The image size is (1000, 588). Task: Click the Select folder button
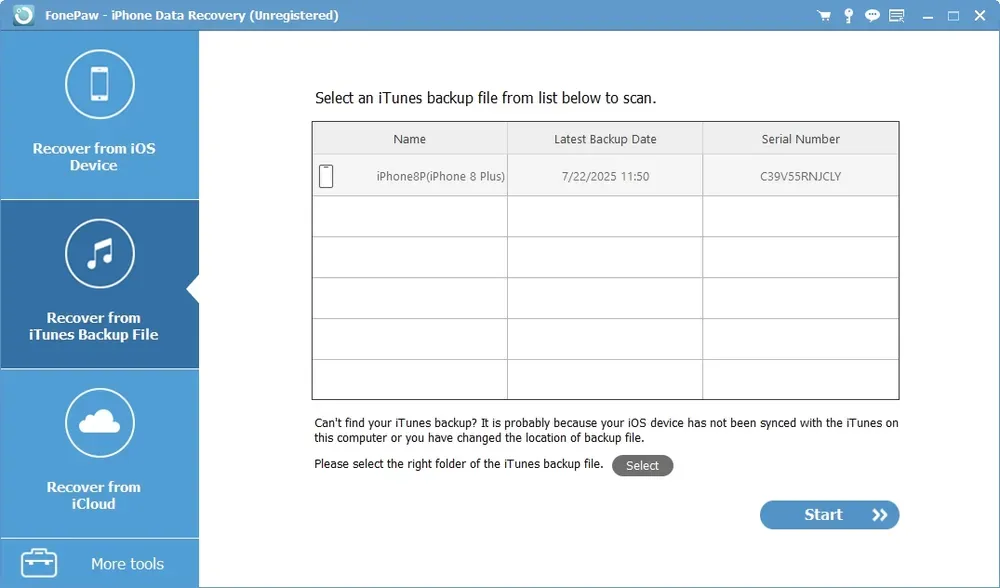tap(642, 466)
